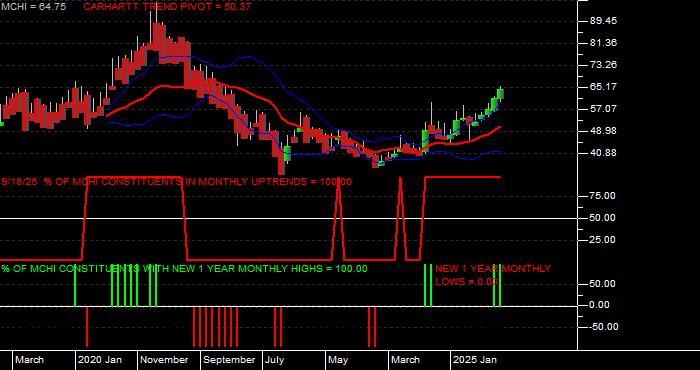Click the November date label
This screenshot has width=700, height=370.
pyautogui.click(x=165, y=360)
